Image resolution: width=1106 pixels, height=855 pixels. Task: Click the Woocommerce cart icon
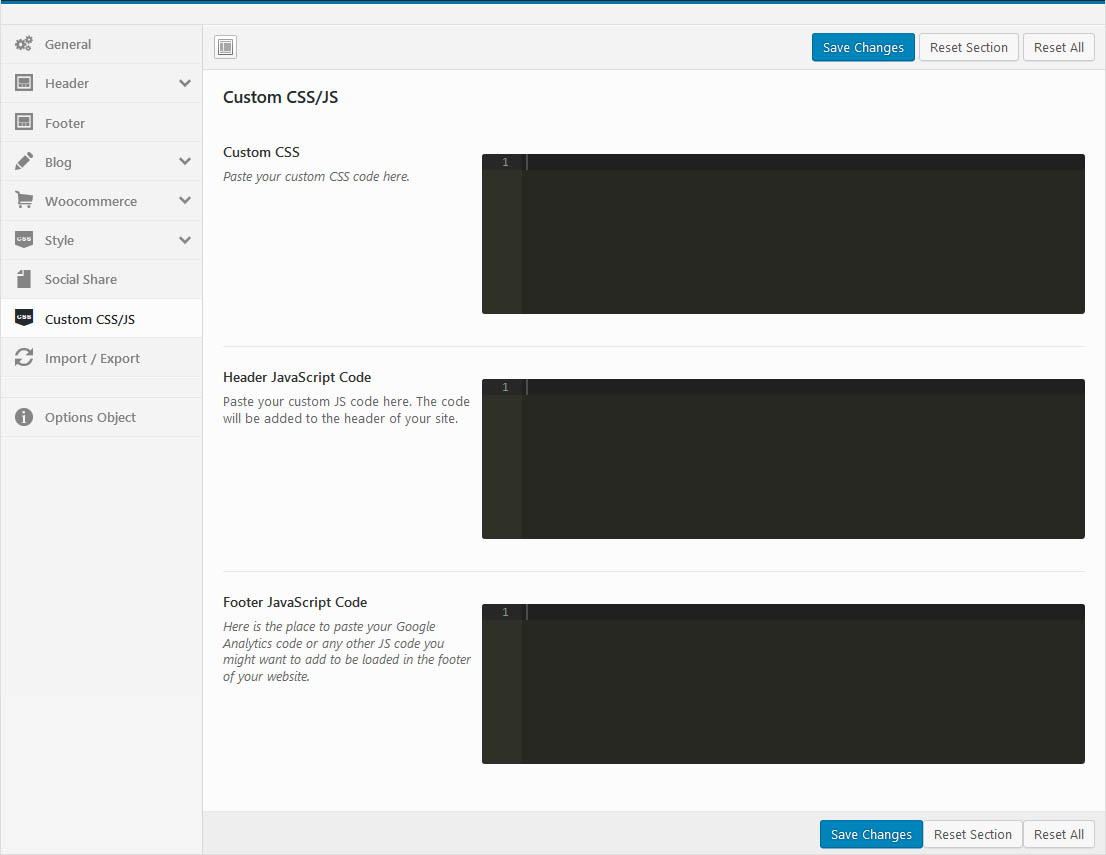24,200
